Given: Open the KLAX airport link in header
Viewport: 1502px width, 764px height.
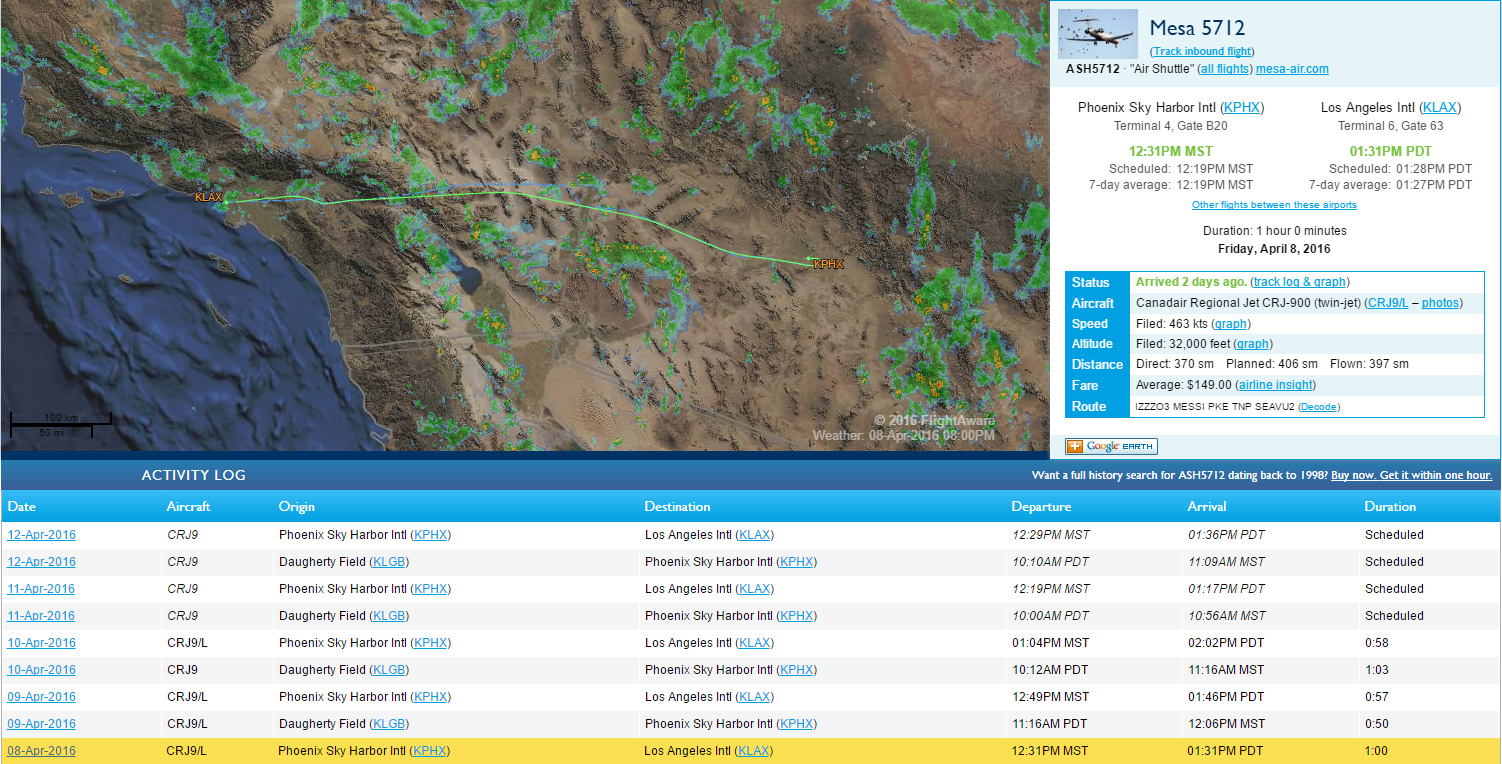Looking at the screenshot, I should point(1440,108).
